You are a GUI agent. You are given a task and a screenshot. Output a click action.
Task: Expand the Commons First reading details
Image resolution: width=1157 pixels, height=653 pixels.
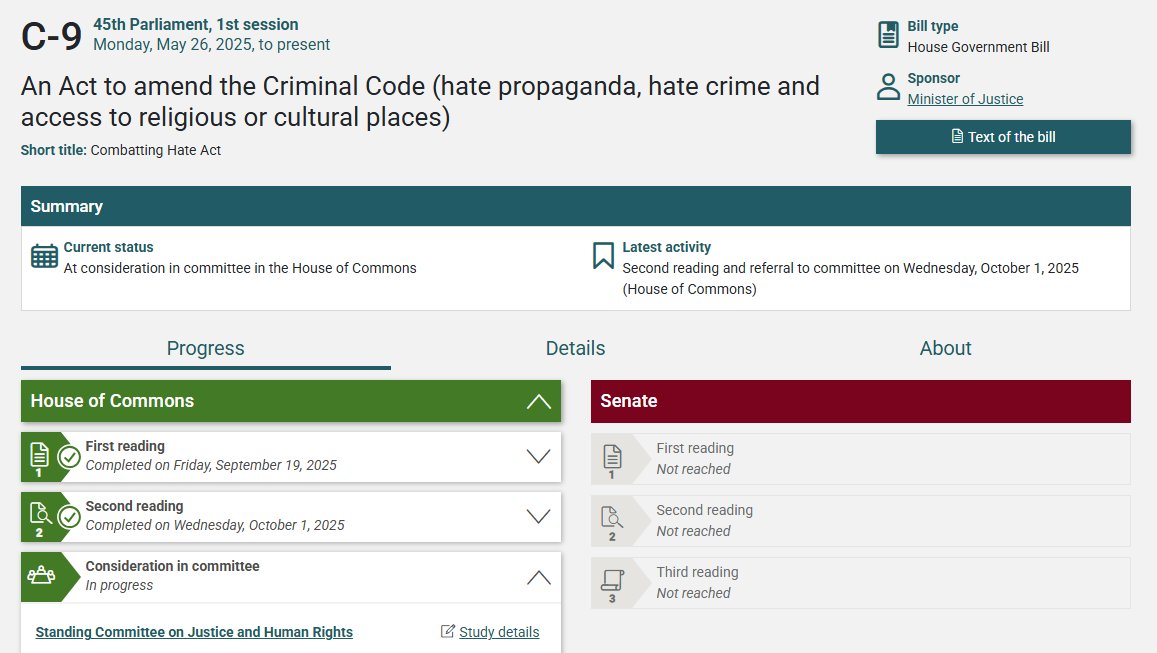point(538,456)
